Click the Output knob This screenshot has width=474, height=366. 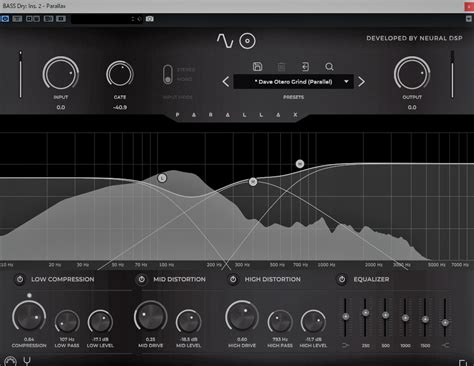(412, 73)
